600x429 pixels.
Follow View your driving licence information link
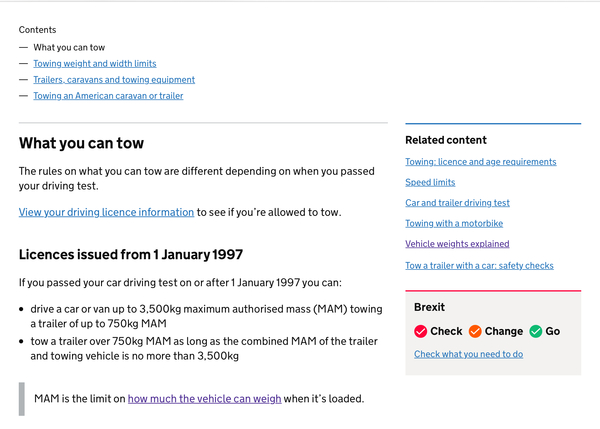tap(106, 212)
